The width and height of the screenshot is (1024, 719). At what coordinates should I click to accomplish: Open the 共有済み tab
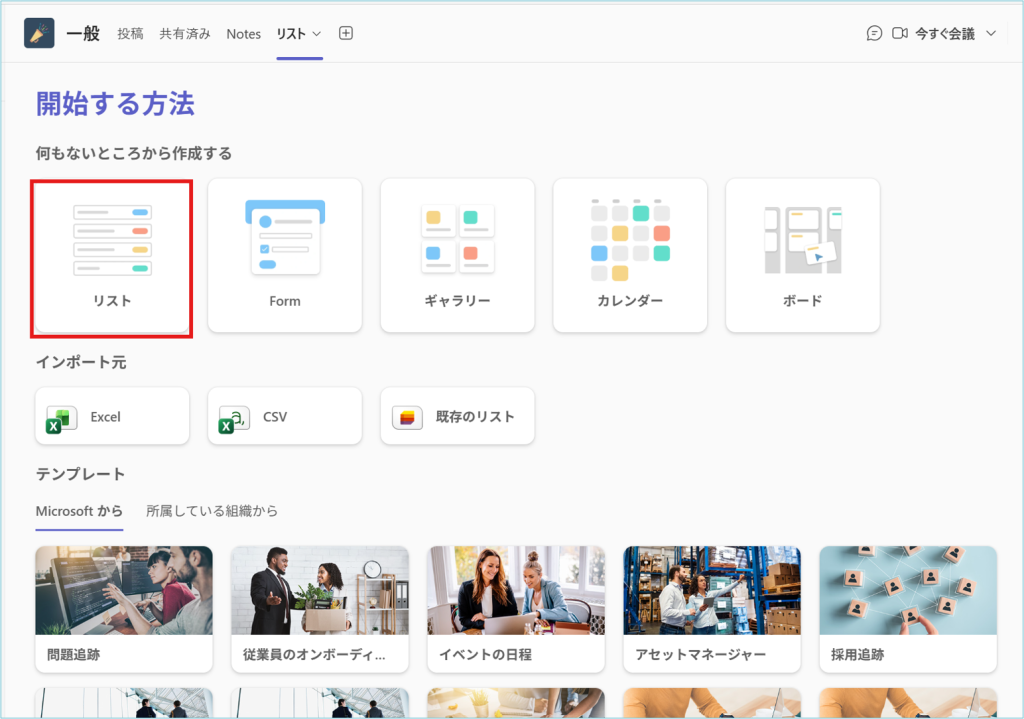click(185, 34)
